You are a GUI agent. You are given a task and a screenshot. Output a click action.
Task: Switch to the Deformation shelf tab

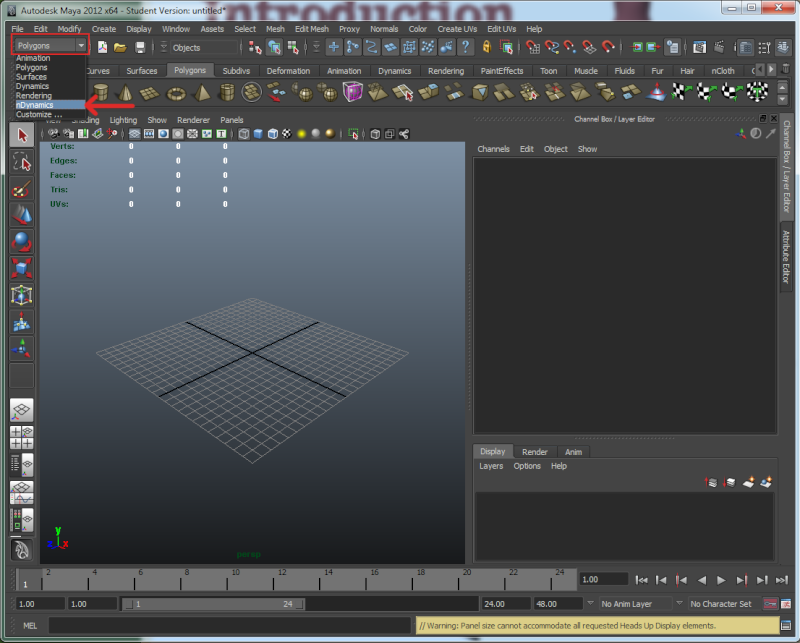(288, 71)
